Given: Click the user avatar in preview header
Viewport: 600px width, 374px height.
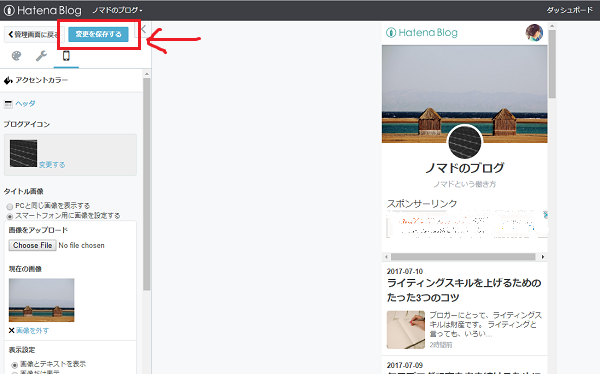Looking at the screenshot, I should 534,33.
